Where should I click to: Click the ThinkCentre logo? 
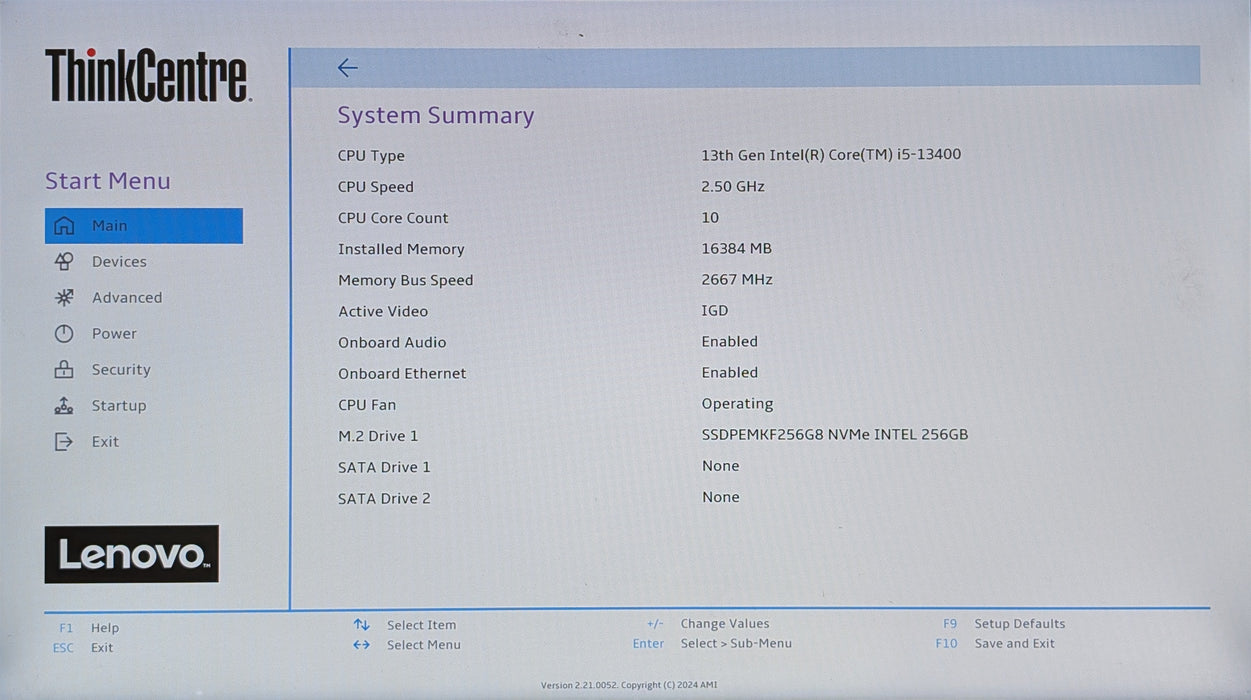(x=148, y=76)
